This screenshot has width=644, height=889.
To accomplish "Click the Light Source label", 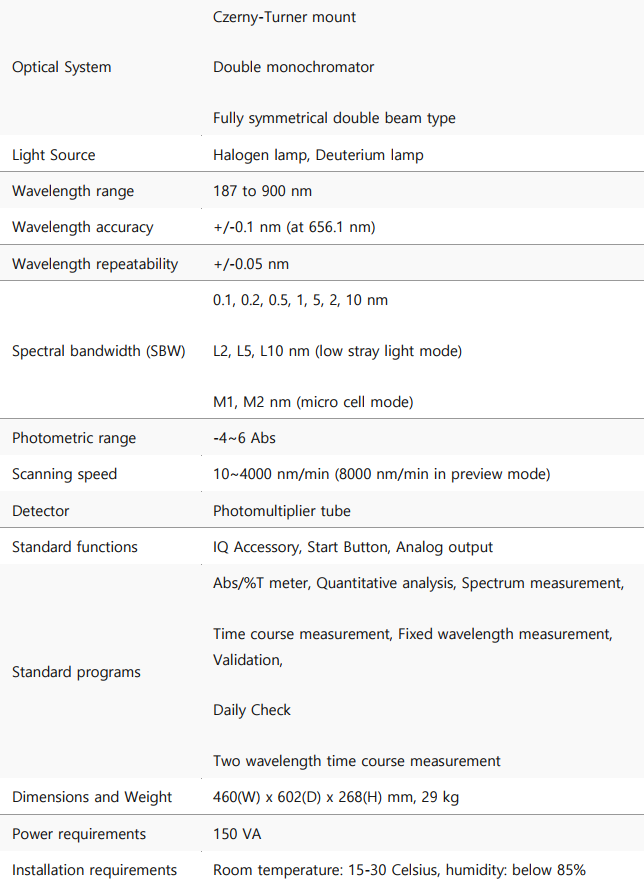I will (54, 155).
